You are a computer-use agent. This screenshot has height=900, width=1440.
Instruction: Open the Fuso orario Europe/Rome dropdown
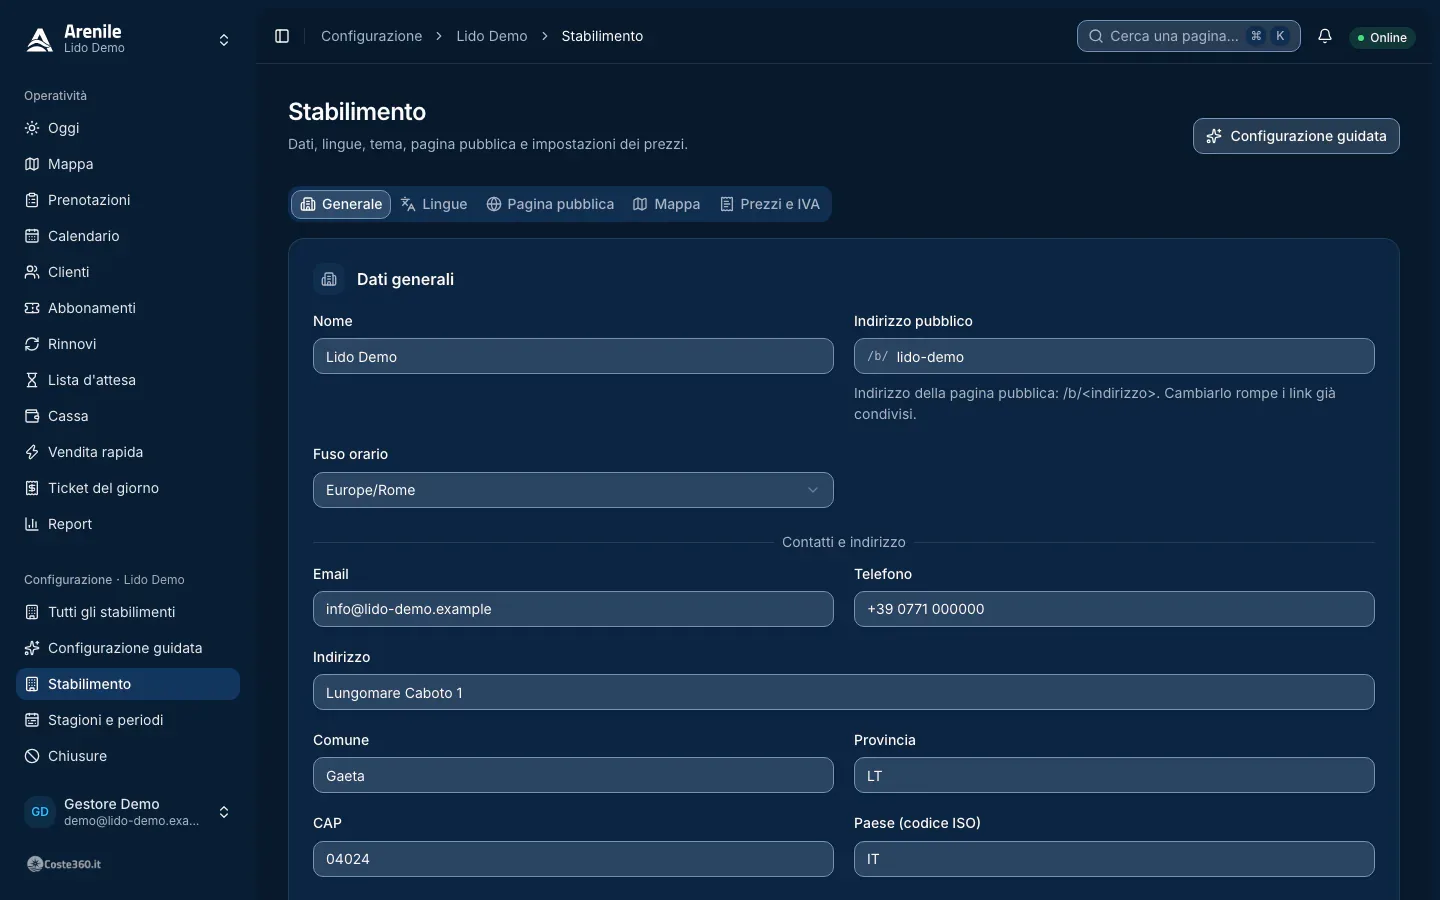(x=573, y=490)
